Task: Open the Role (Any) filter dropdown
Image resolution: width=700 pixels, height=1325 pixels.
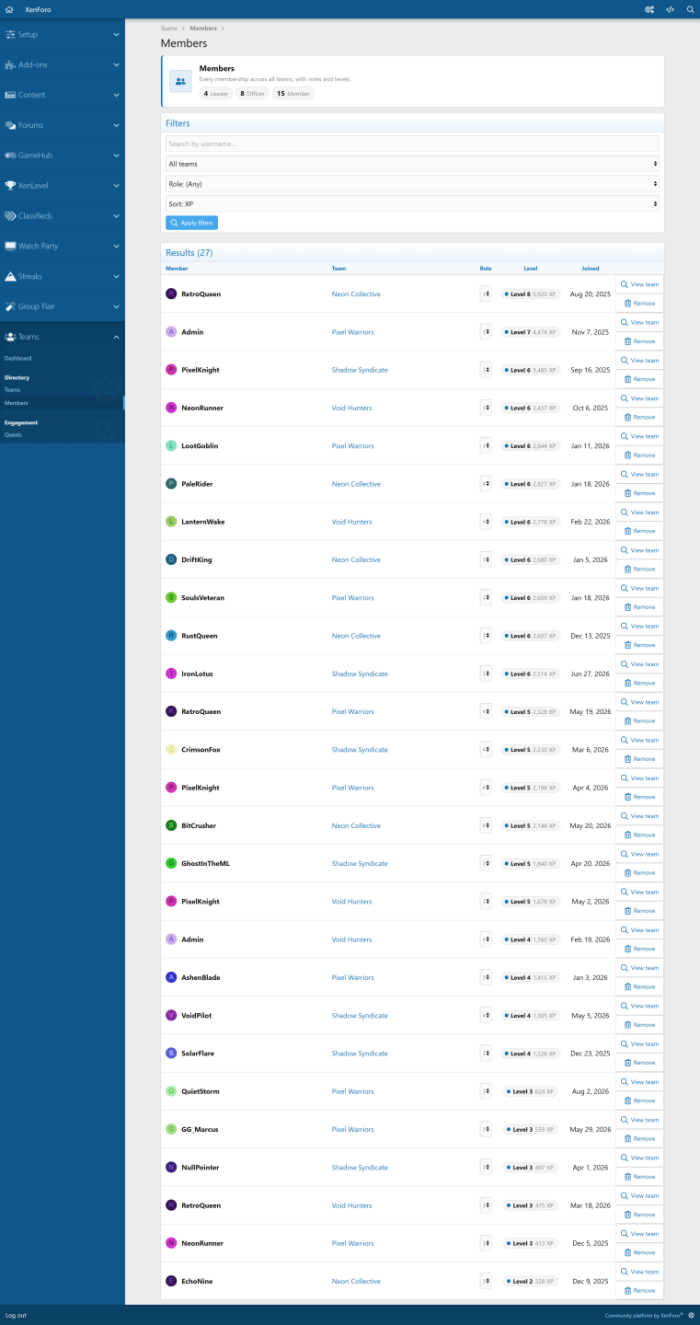Action: pos(412,184)
